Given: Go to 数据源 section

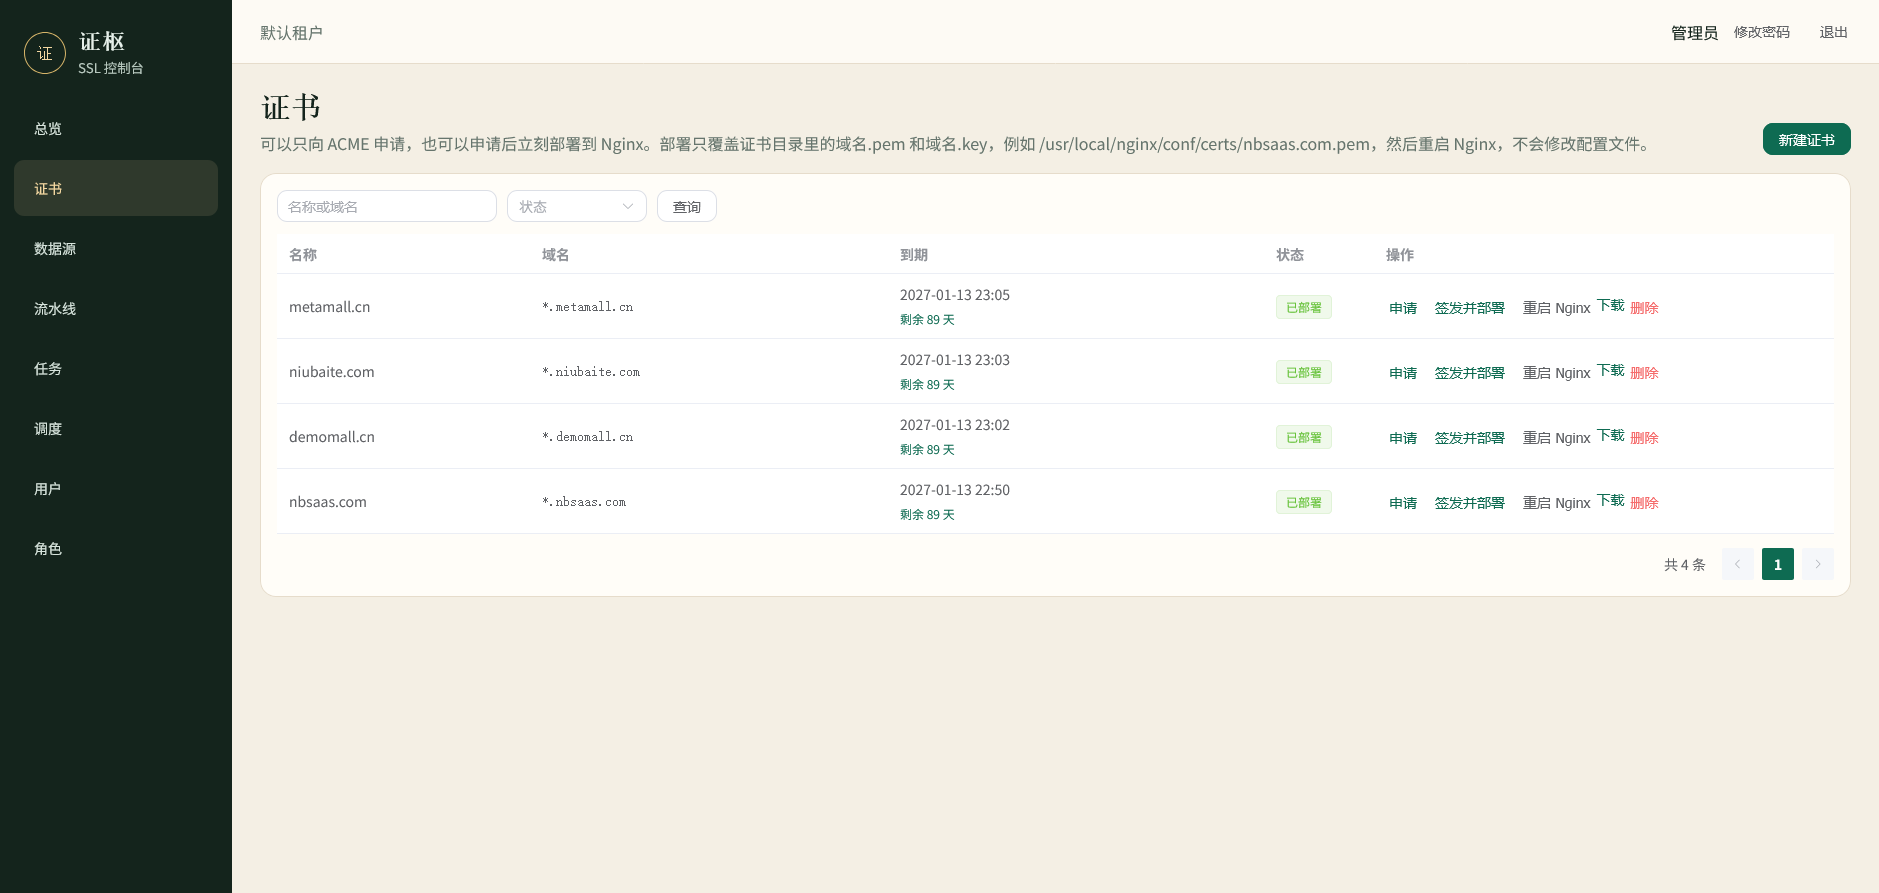Looking at the screenshot, I should [x=116, y=248].
